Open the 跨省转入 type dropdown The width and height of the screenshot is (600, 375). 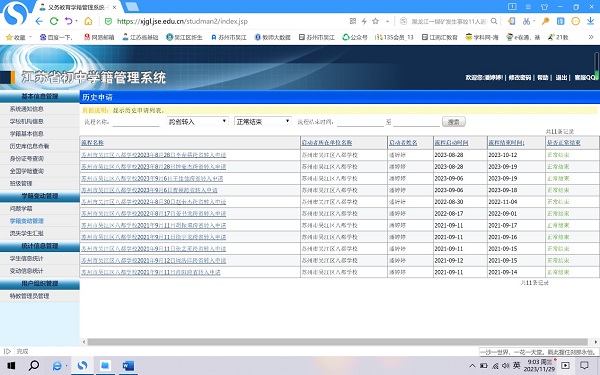[x=197, y=122]
